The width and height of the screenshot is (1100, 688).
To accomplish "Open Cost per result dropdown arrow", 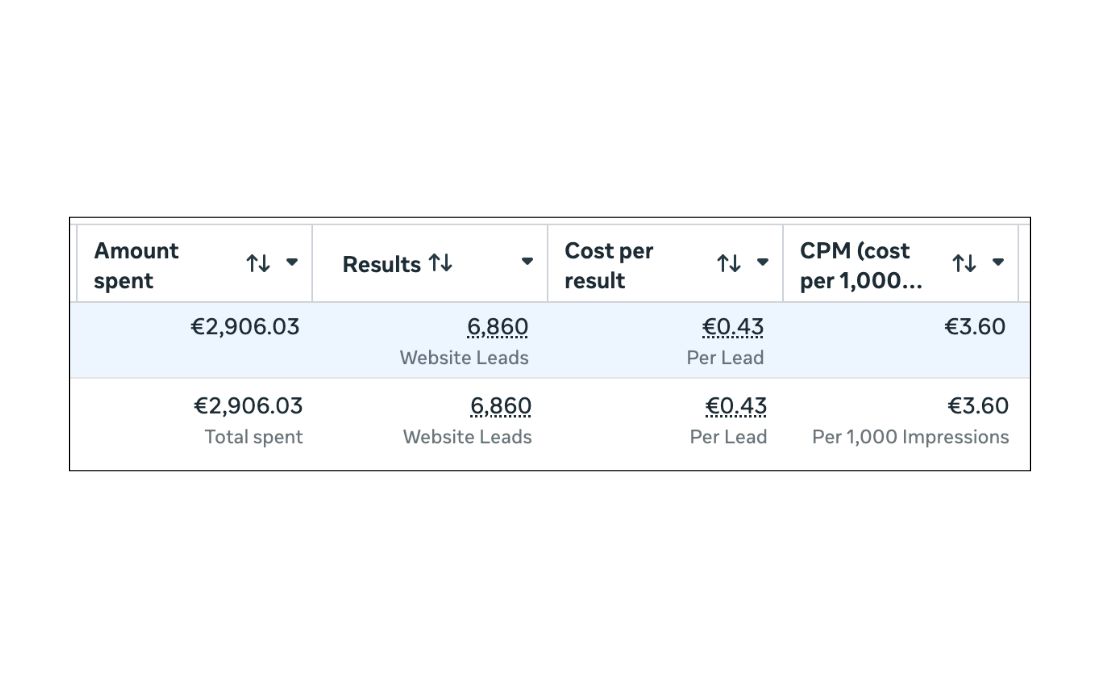I will click(762, 262).
